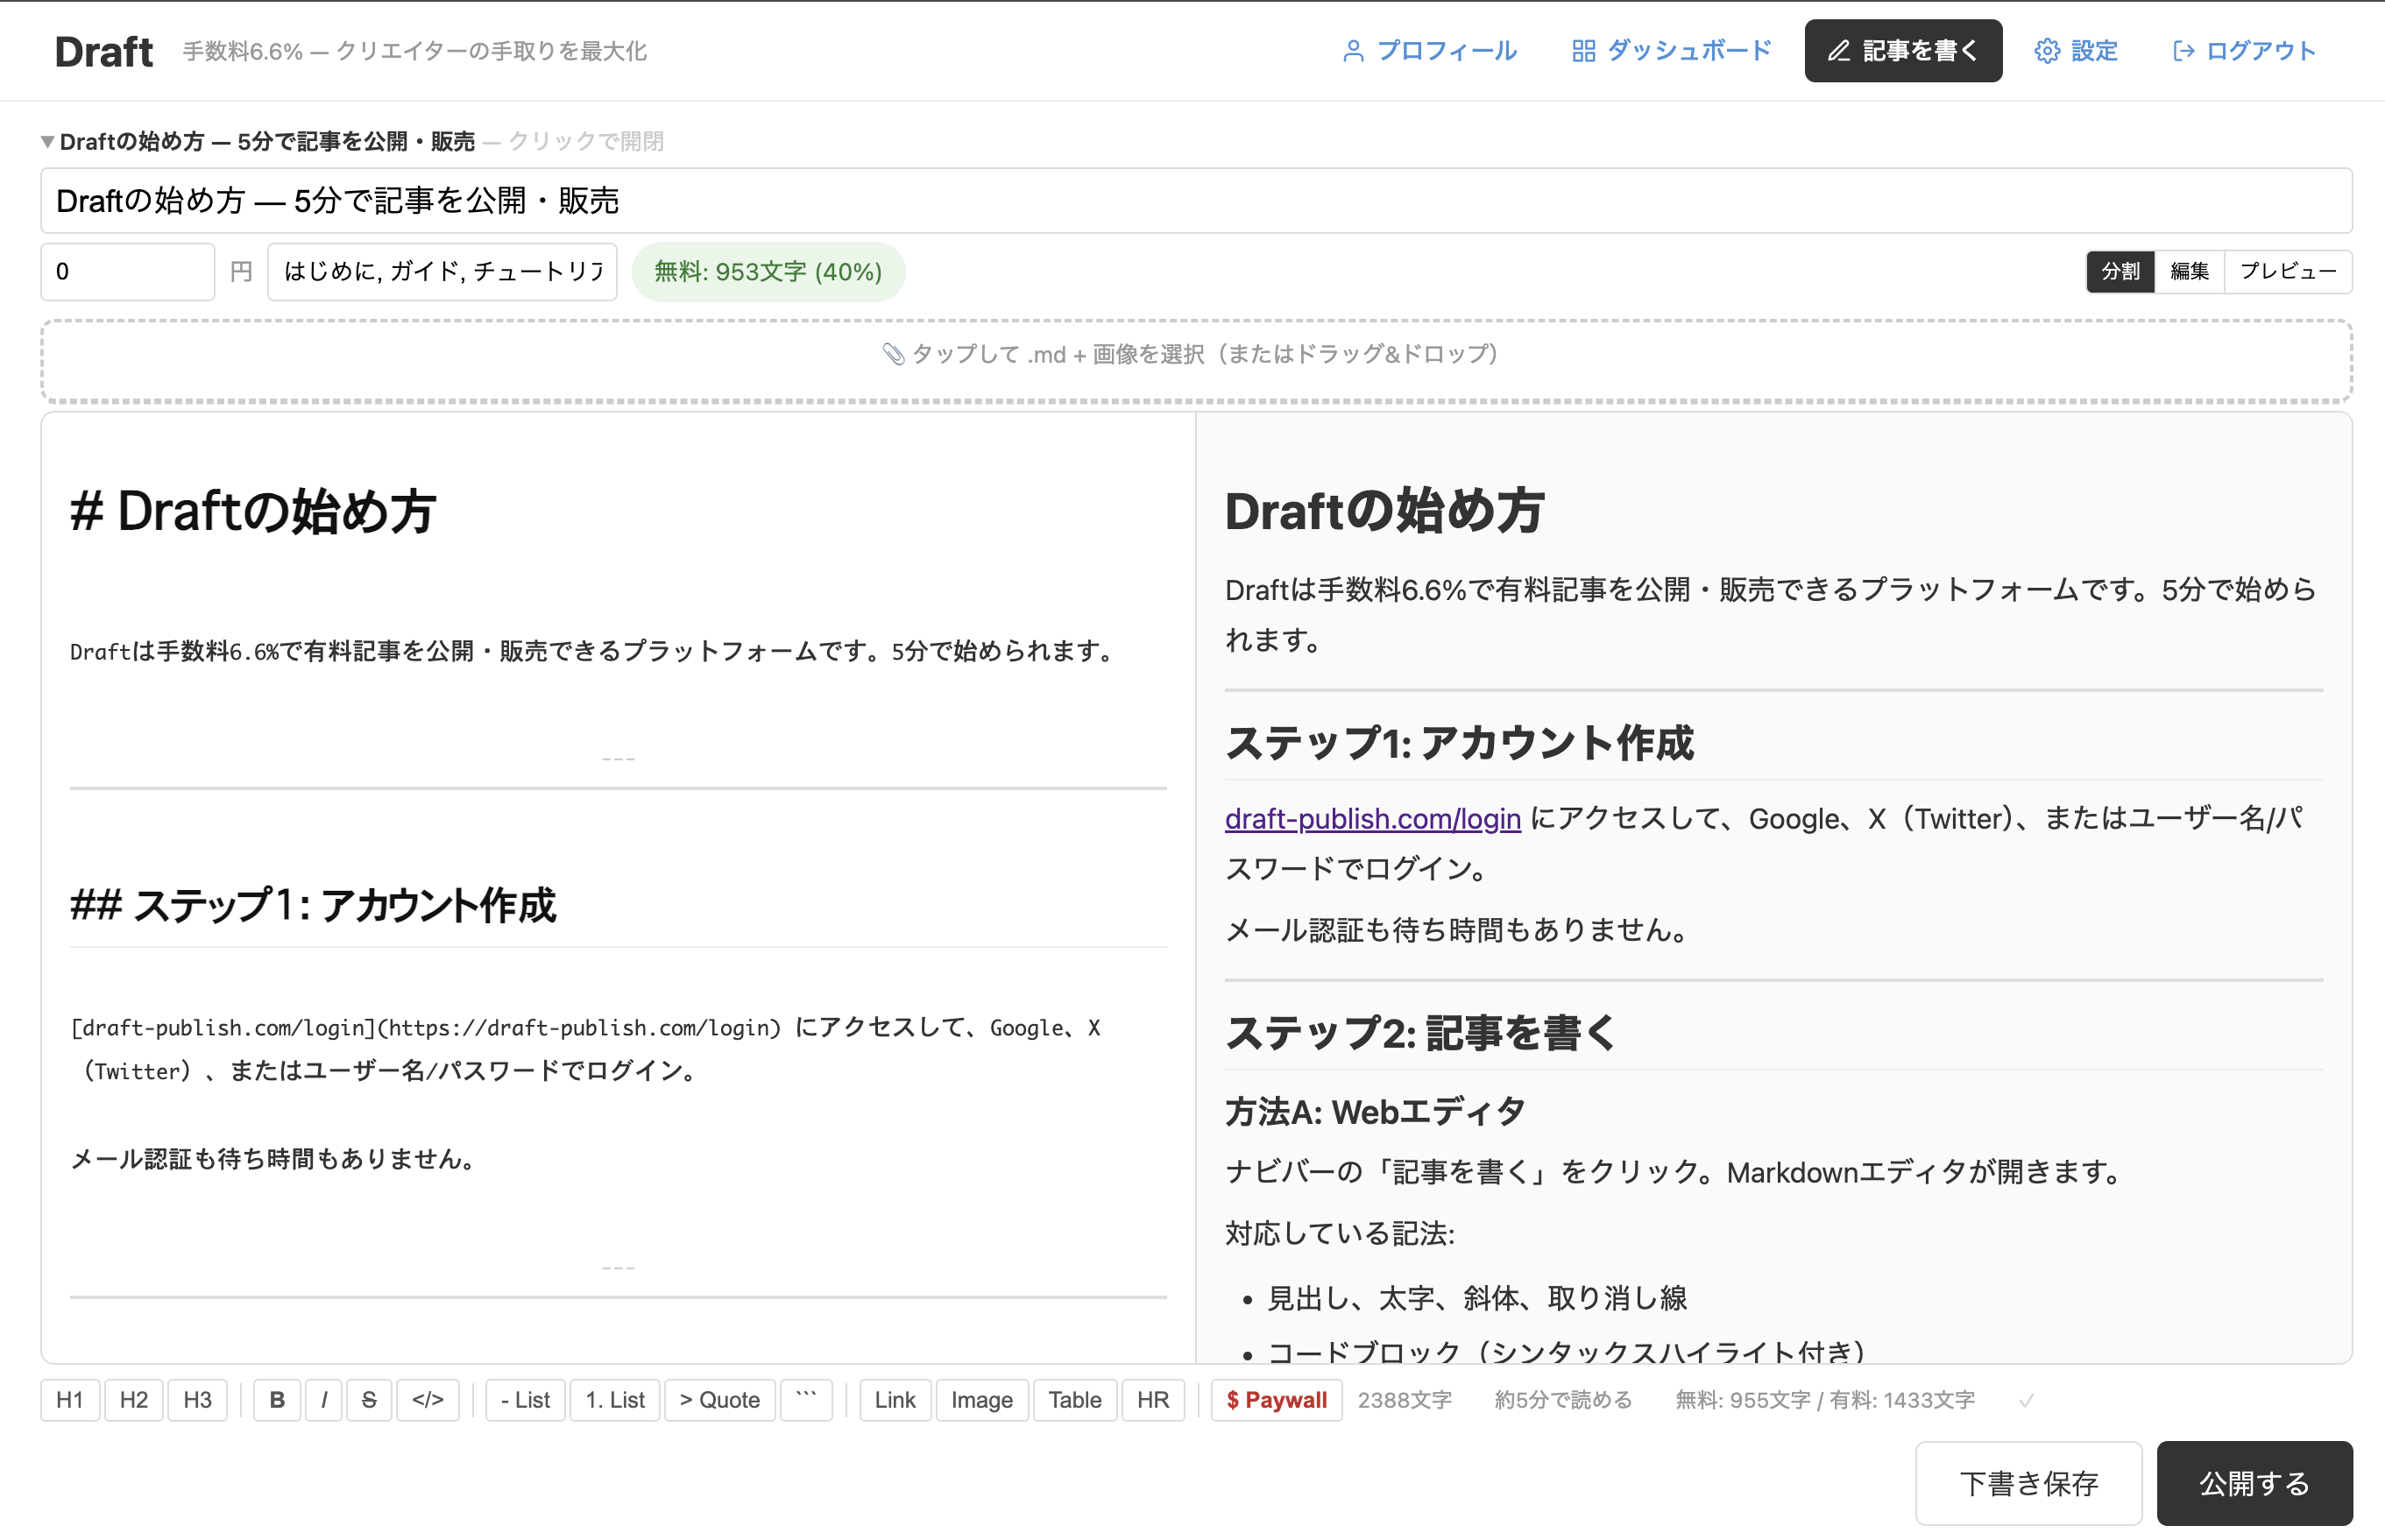This screenshot has height=1540, width=2385.
Task: Insert $ Paywall marker
Action: [x=1277, y=1399]
